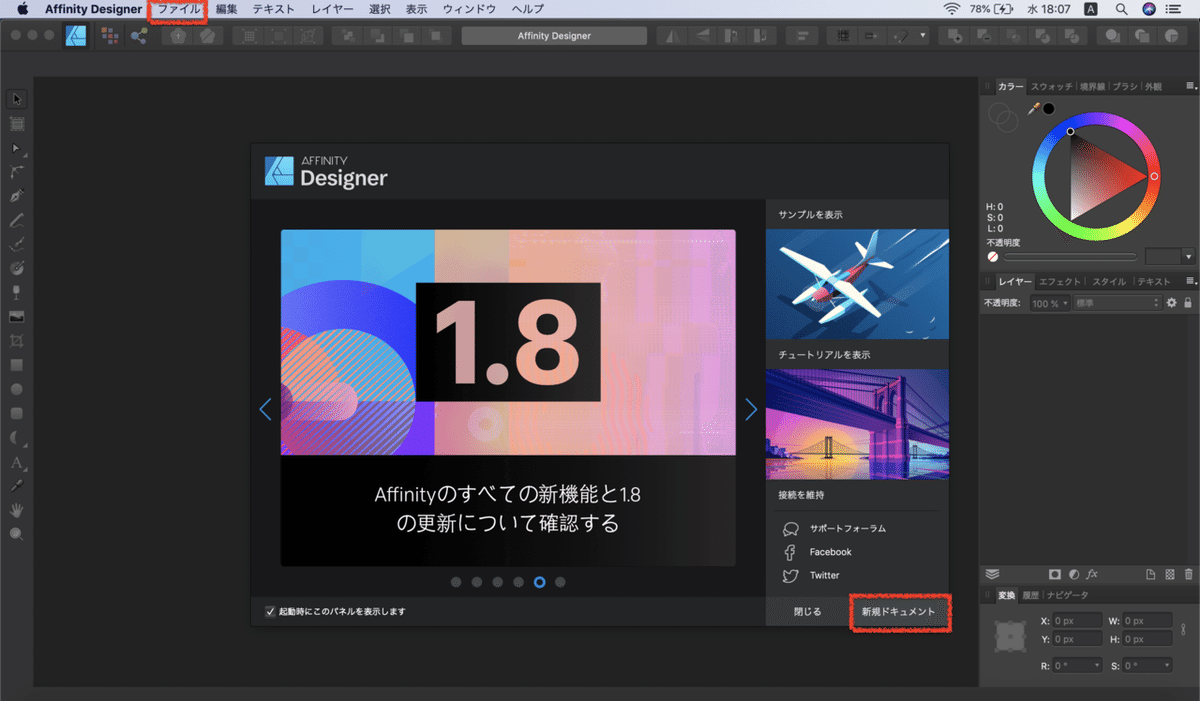
Task: Open the R rotation dropdown in 変換 panel
Action: (1097, 664)
